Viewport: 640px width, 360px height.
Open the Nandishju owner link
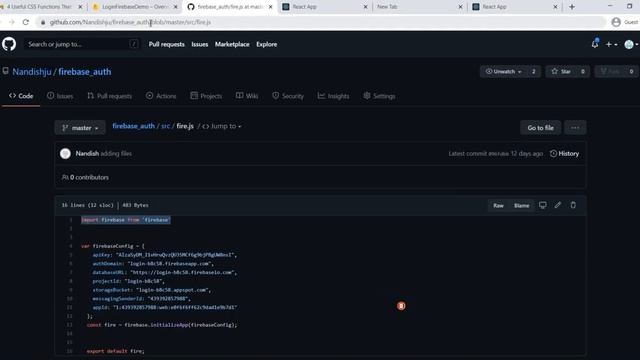pyautogui.click(x=32, y=72)
